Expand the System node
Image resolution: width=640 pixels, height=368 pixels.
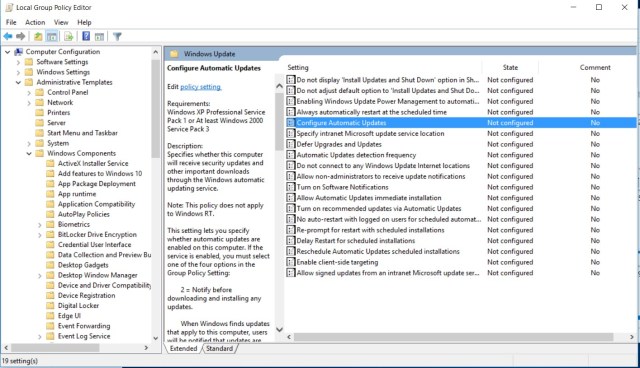tap(29, 143)
